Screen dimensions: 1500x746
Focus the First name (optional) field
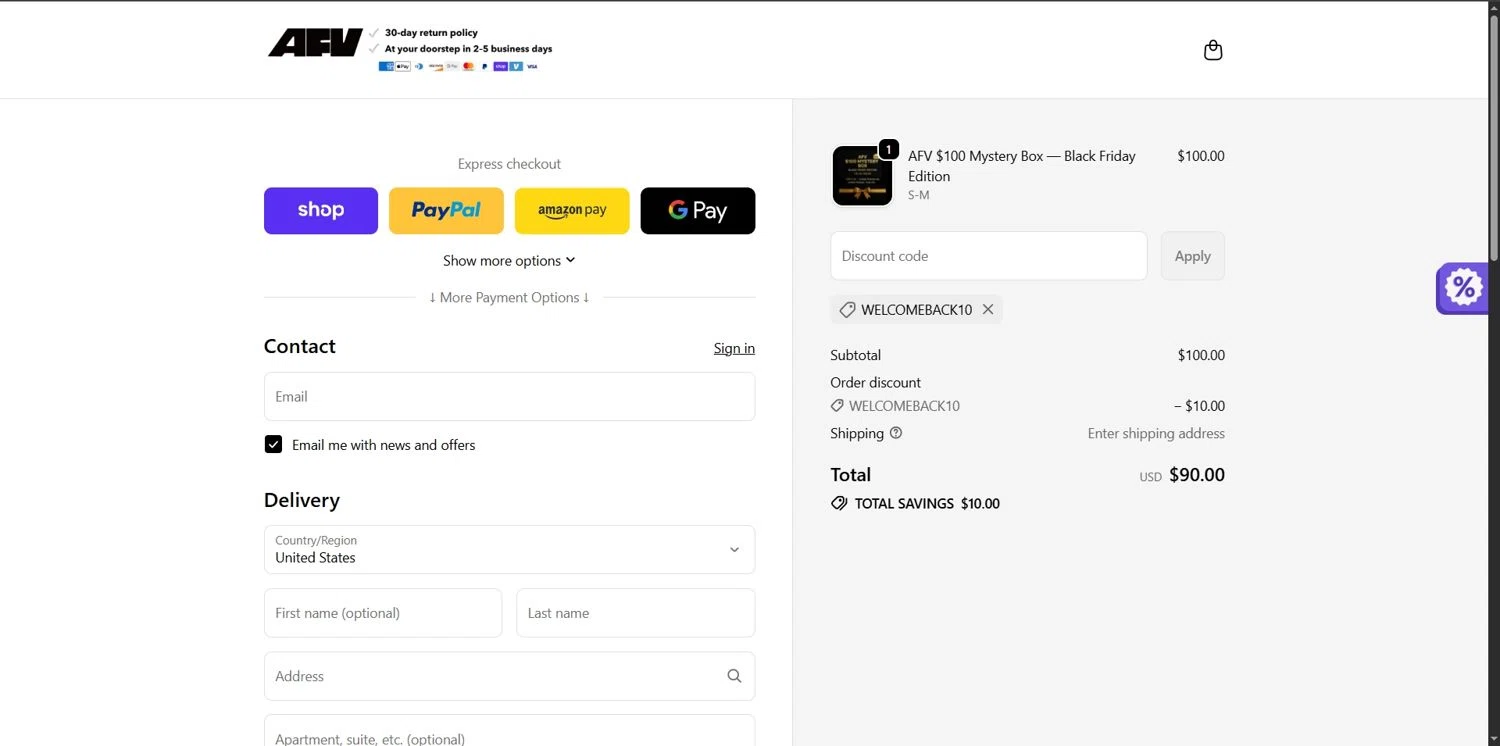pyautogui.click(x=383, y=613)
